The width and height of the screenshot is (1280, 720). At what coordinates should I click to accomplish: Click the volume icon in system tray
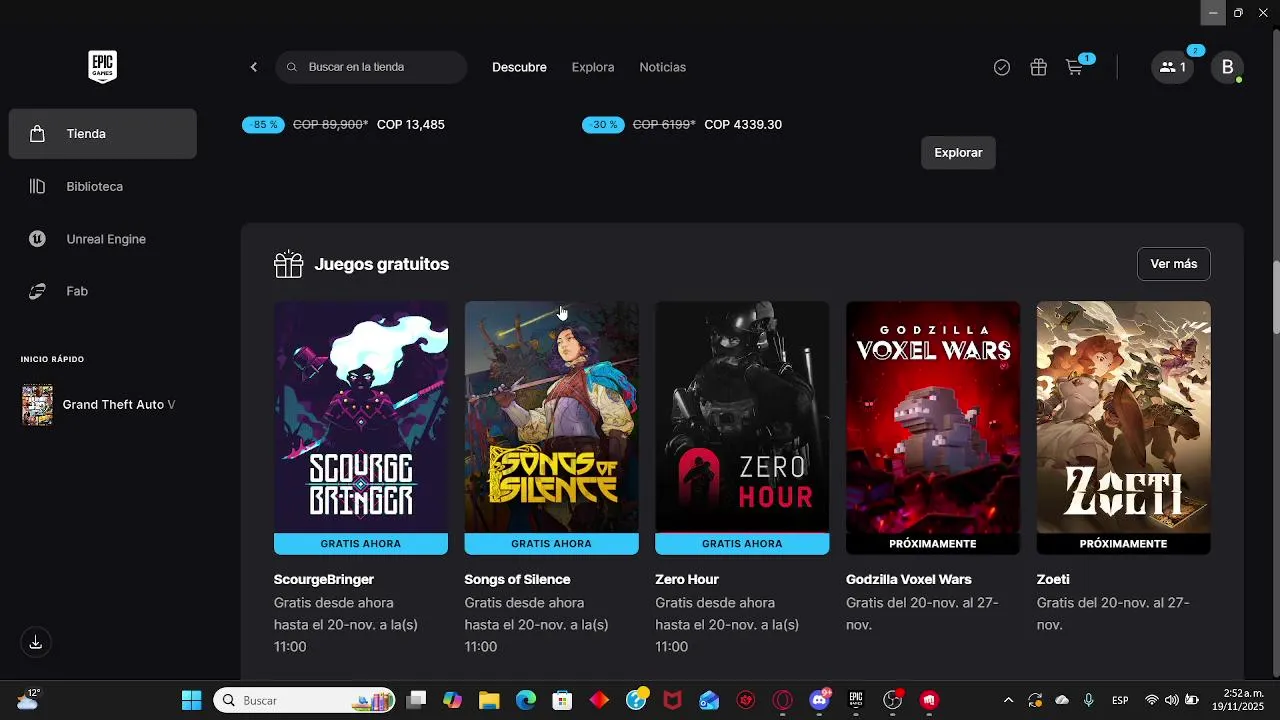point(1171,700)
